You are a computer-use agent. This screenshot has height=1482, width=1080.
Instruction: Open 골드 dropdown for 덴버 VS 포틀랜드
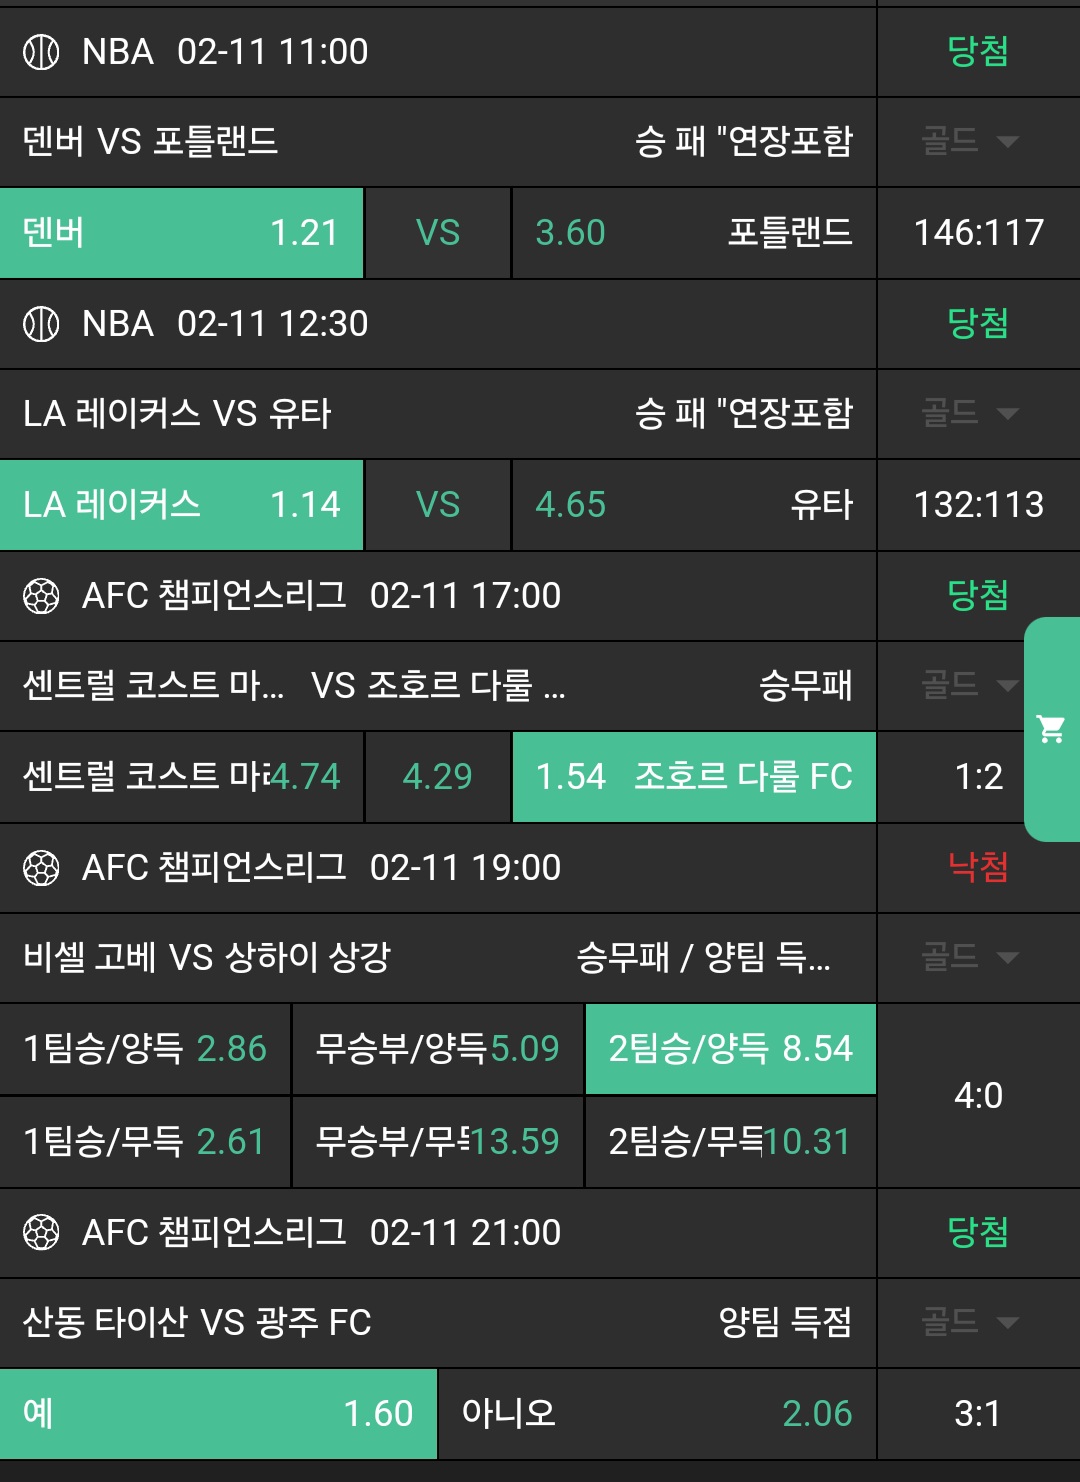tap(969, 141)
